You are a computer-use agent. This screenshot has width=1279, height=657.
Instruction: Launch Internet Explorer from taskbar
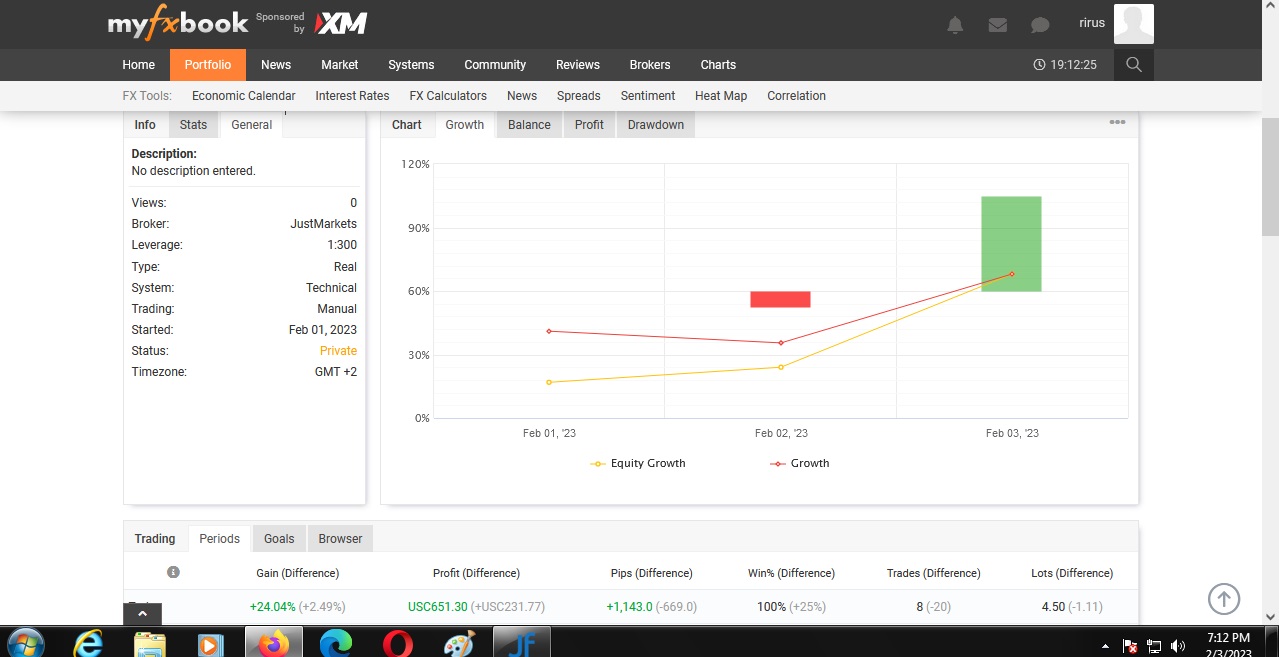click(88, 643)
